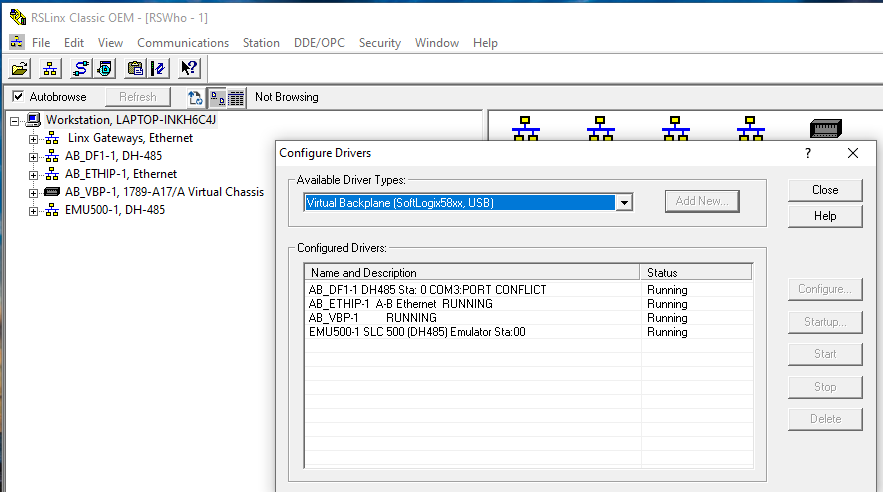Click the Status column header
Viewport: 883px width, 492px height.
tap(696, 272)
